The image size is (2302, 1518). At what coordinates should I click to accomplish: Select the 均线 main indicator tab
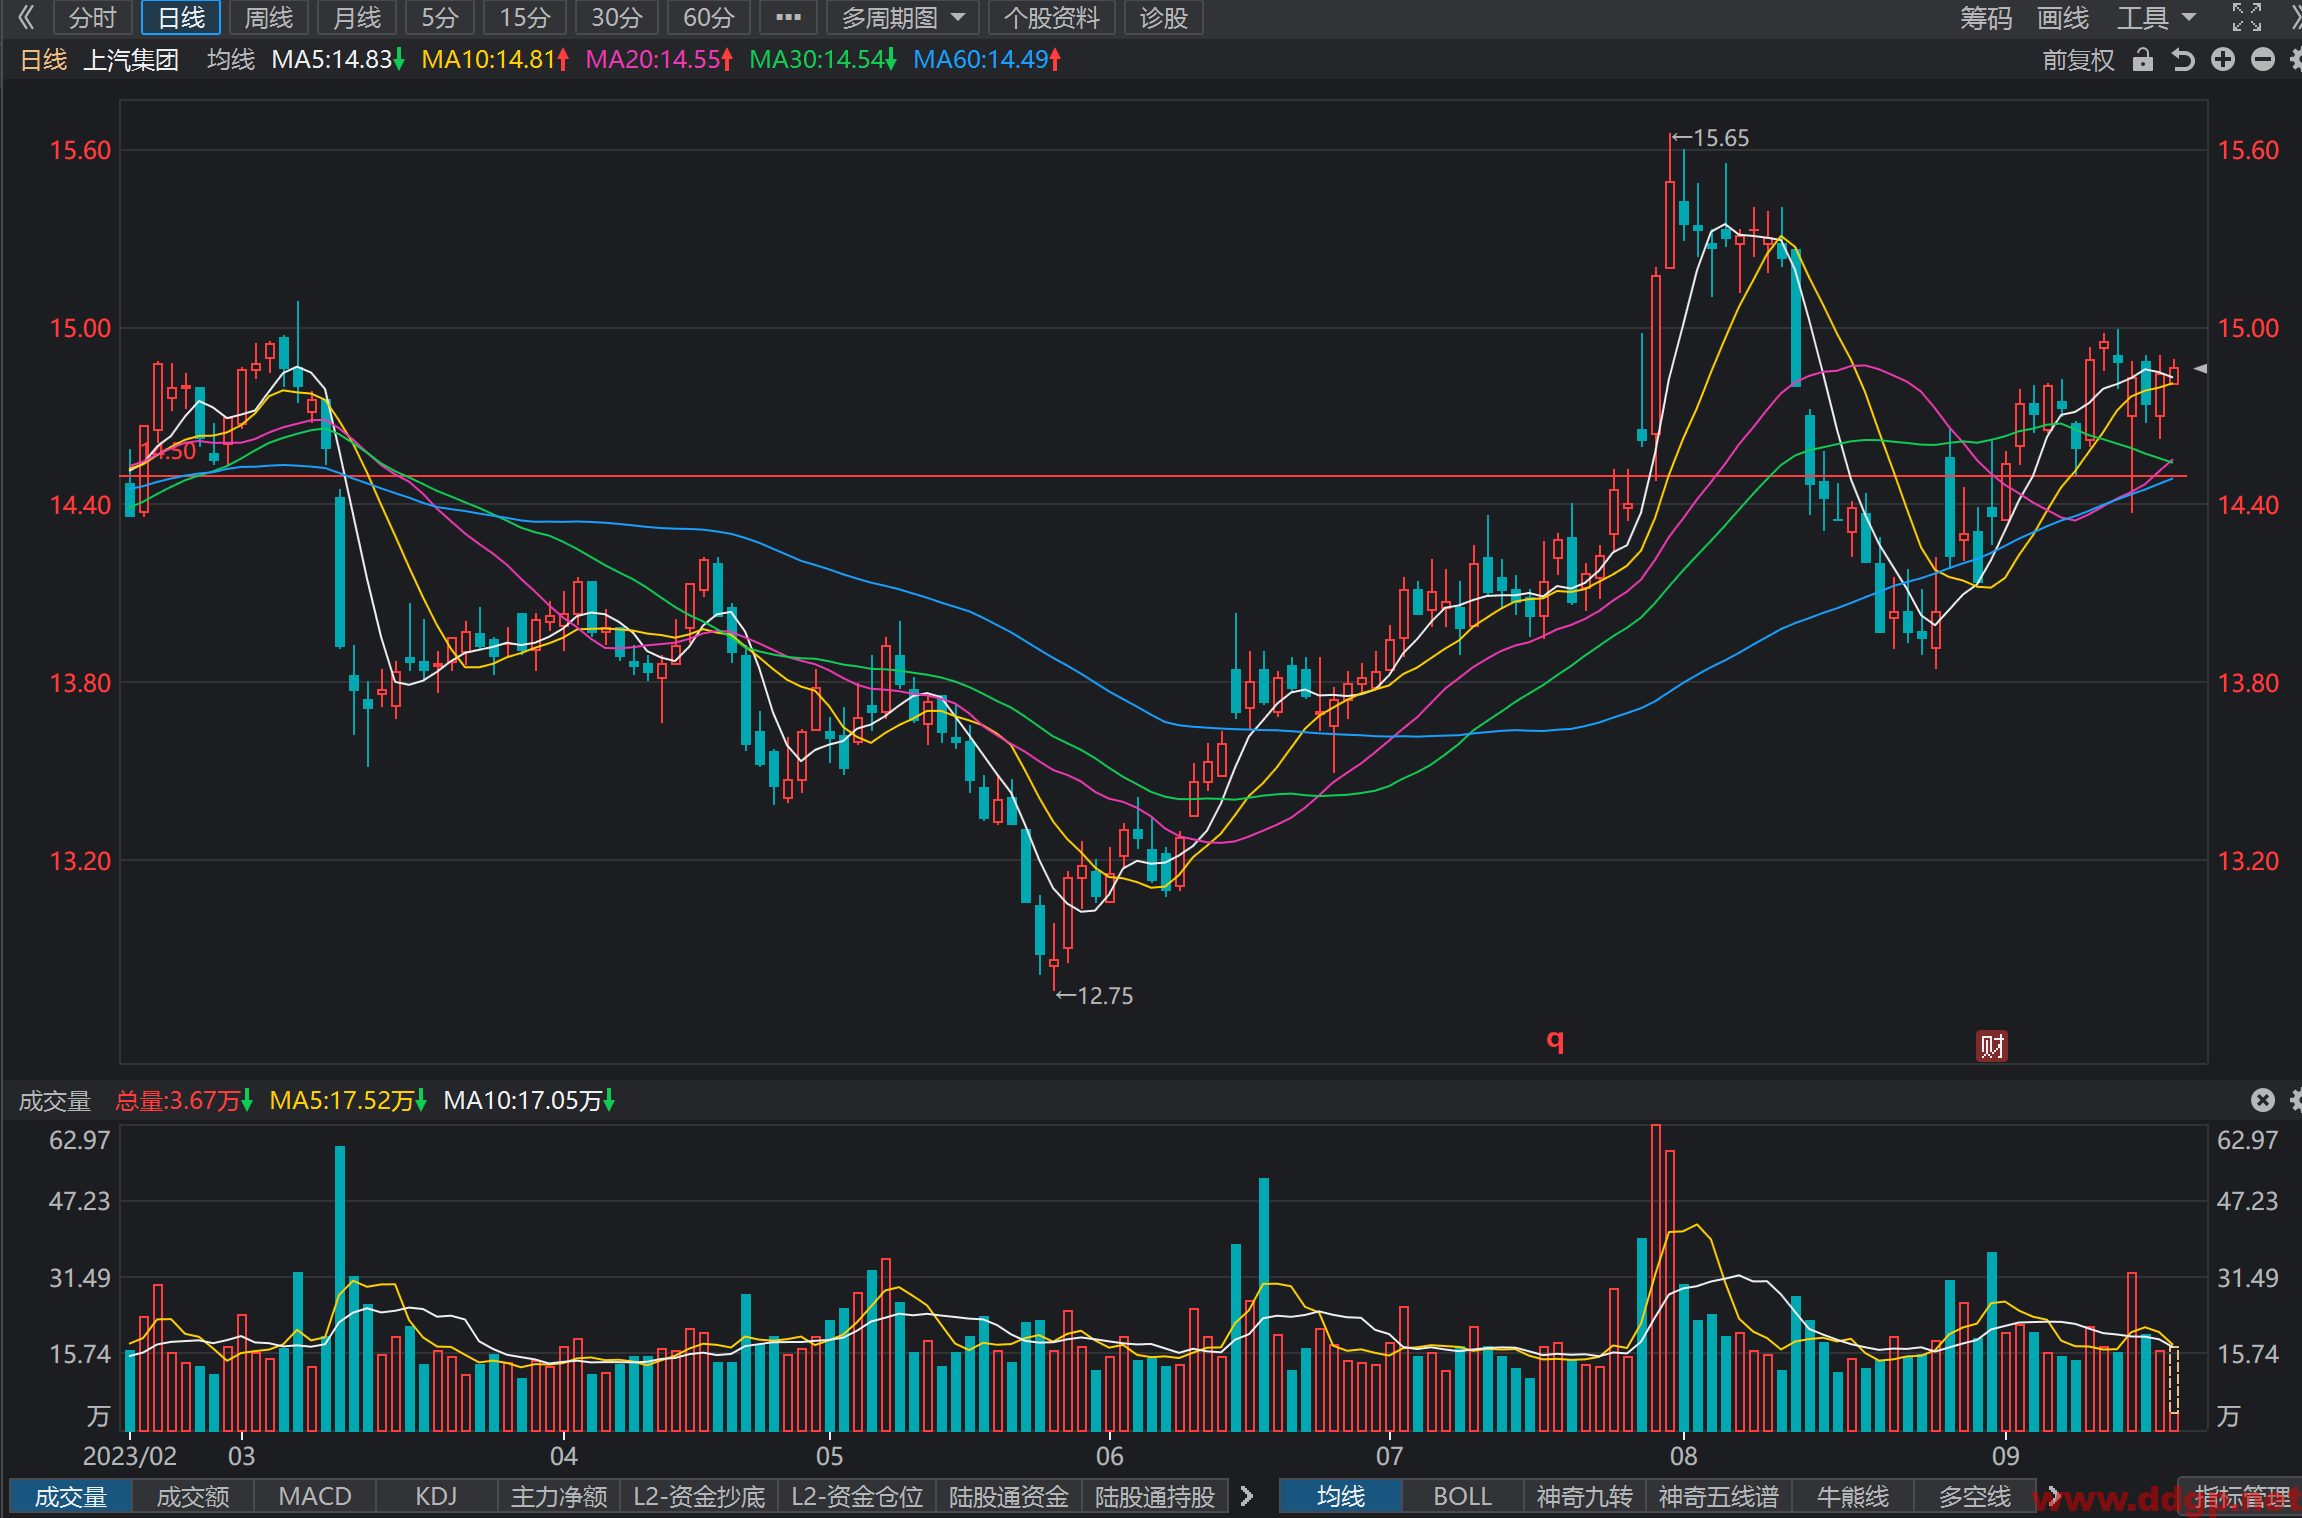[1341, 1497]
